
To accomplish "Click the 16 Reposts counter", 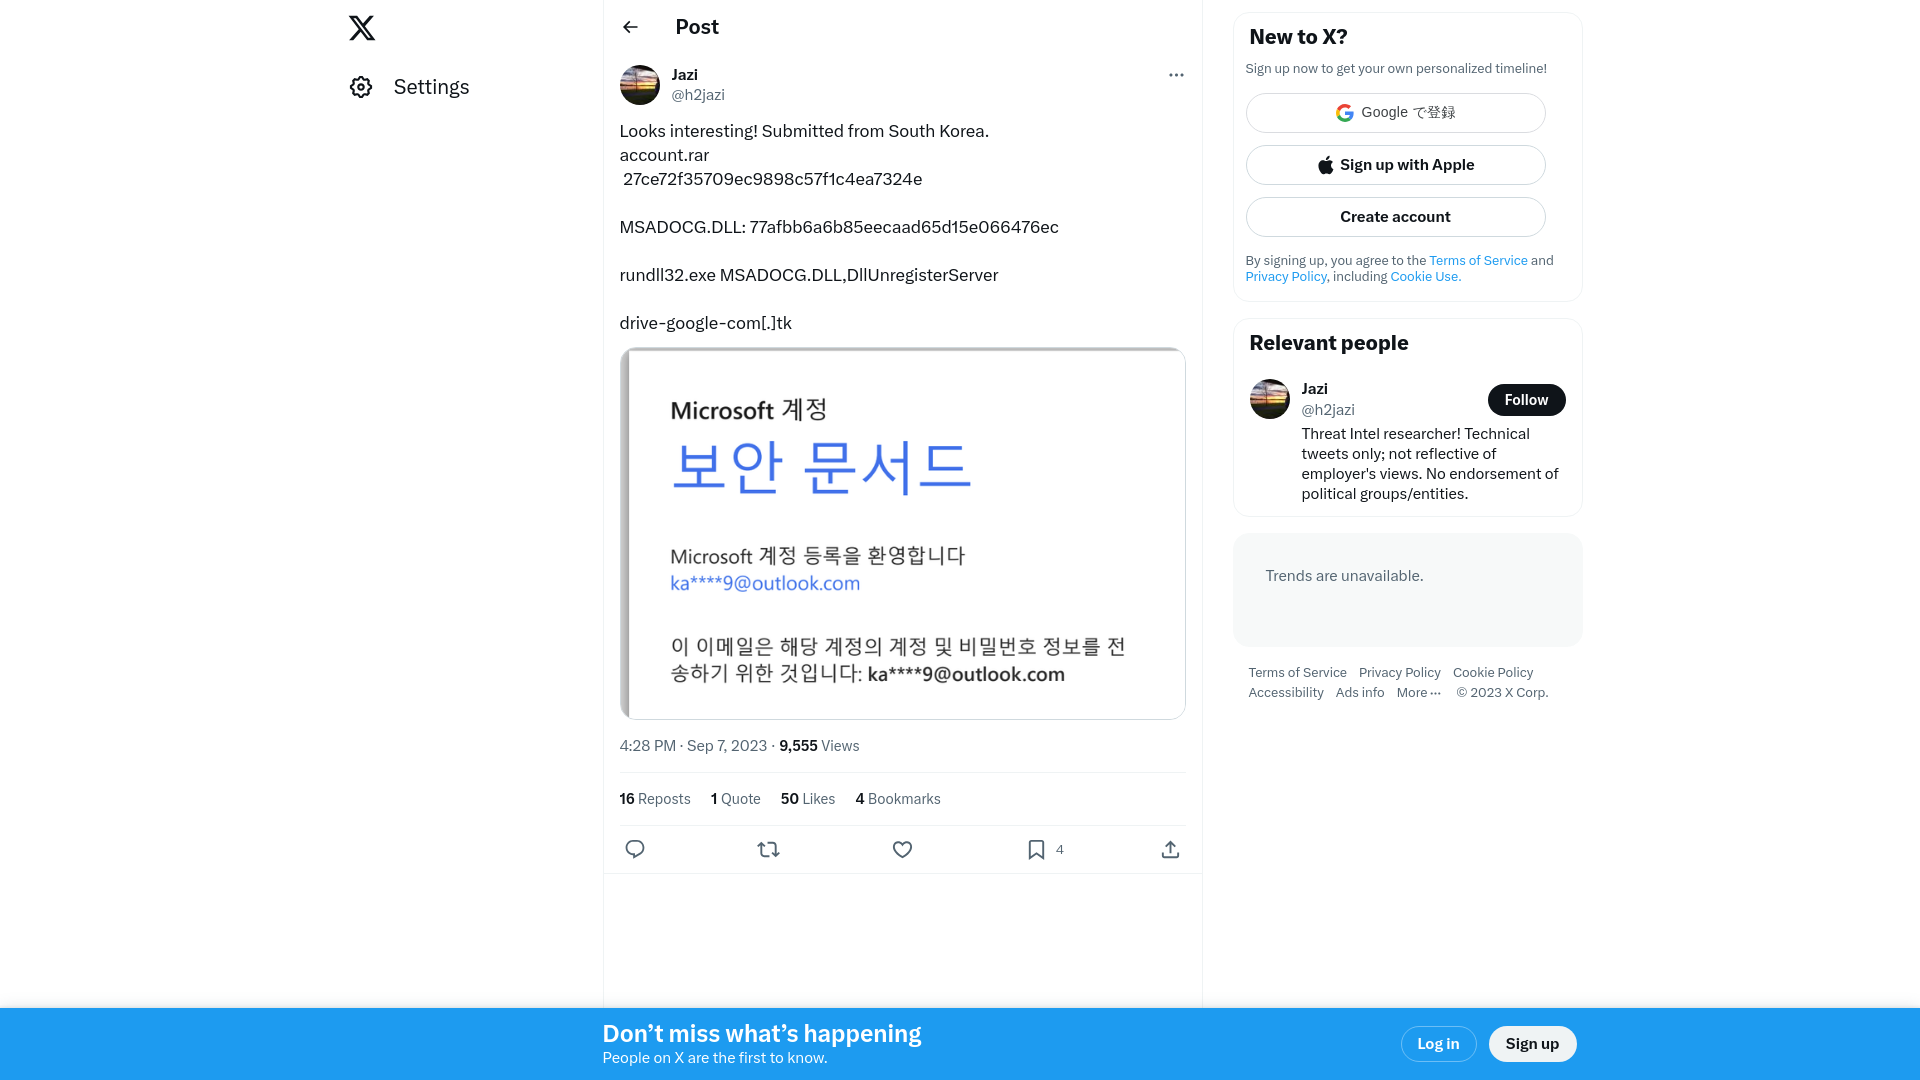I will pos(655,798).
